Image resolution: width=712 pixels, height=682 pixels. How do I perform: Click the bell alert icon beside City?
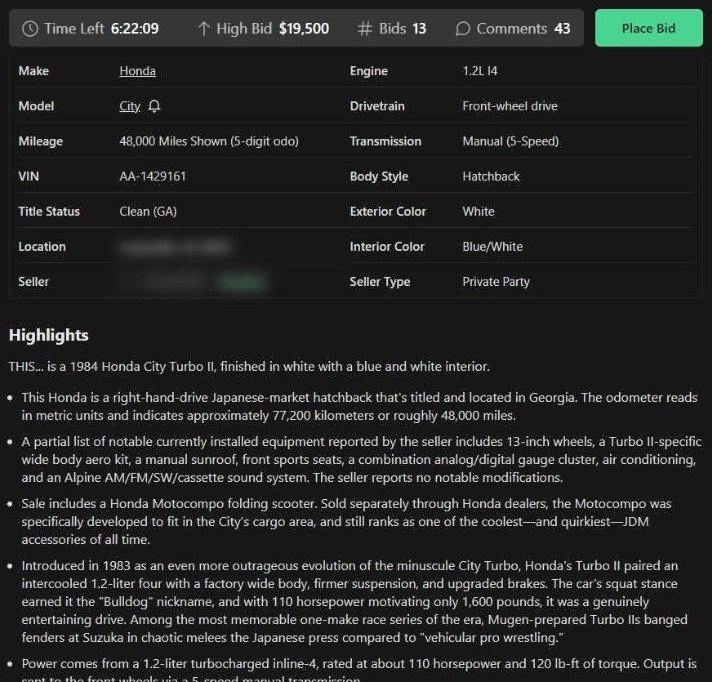click(x=154, y=106)
